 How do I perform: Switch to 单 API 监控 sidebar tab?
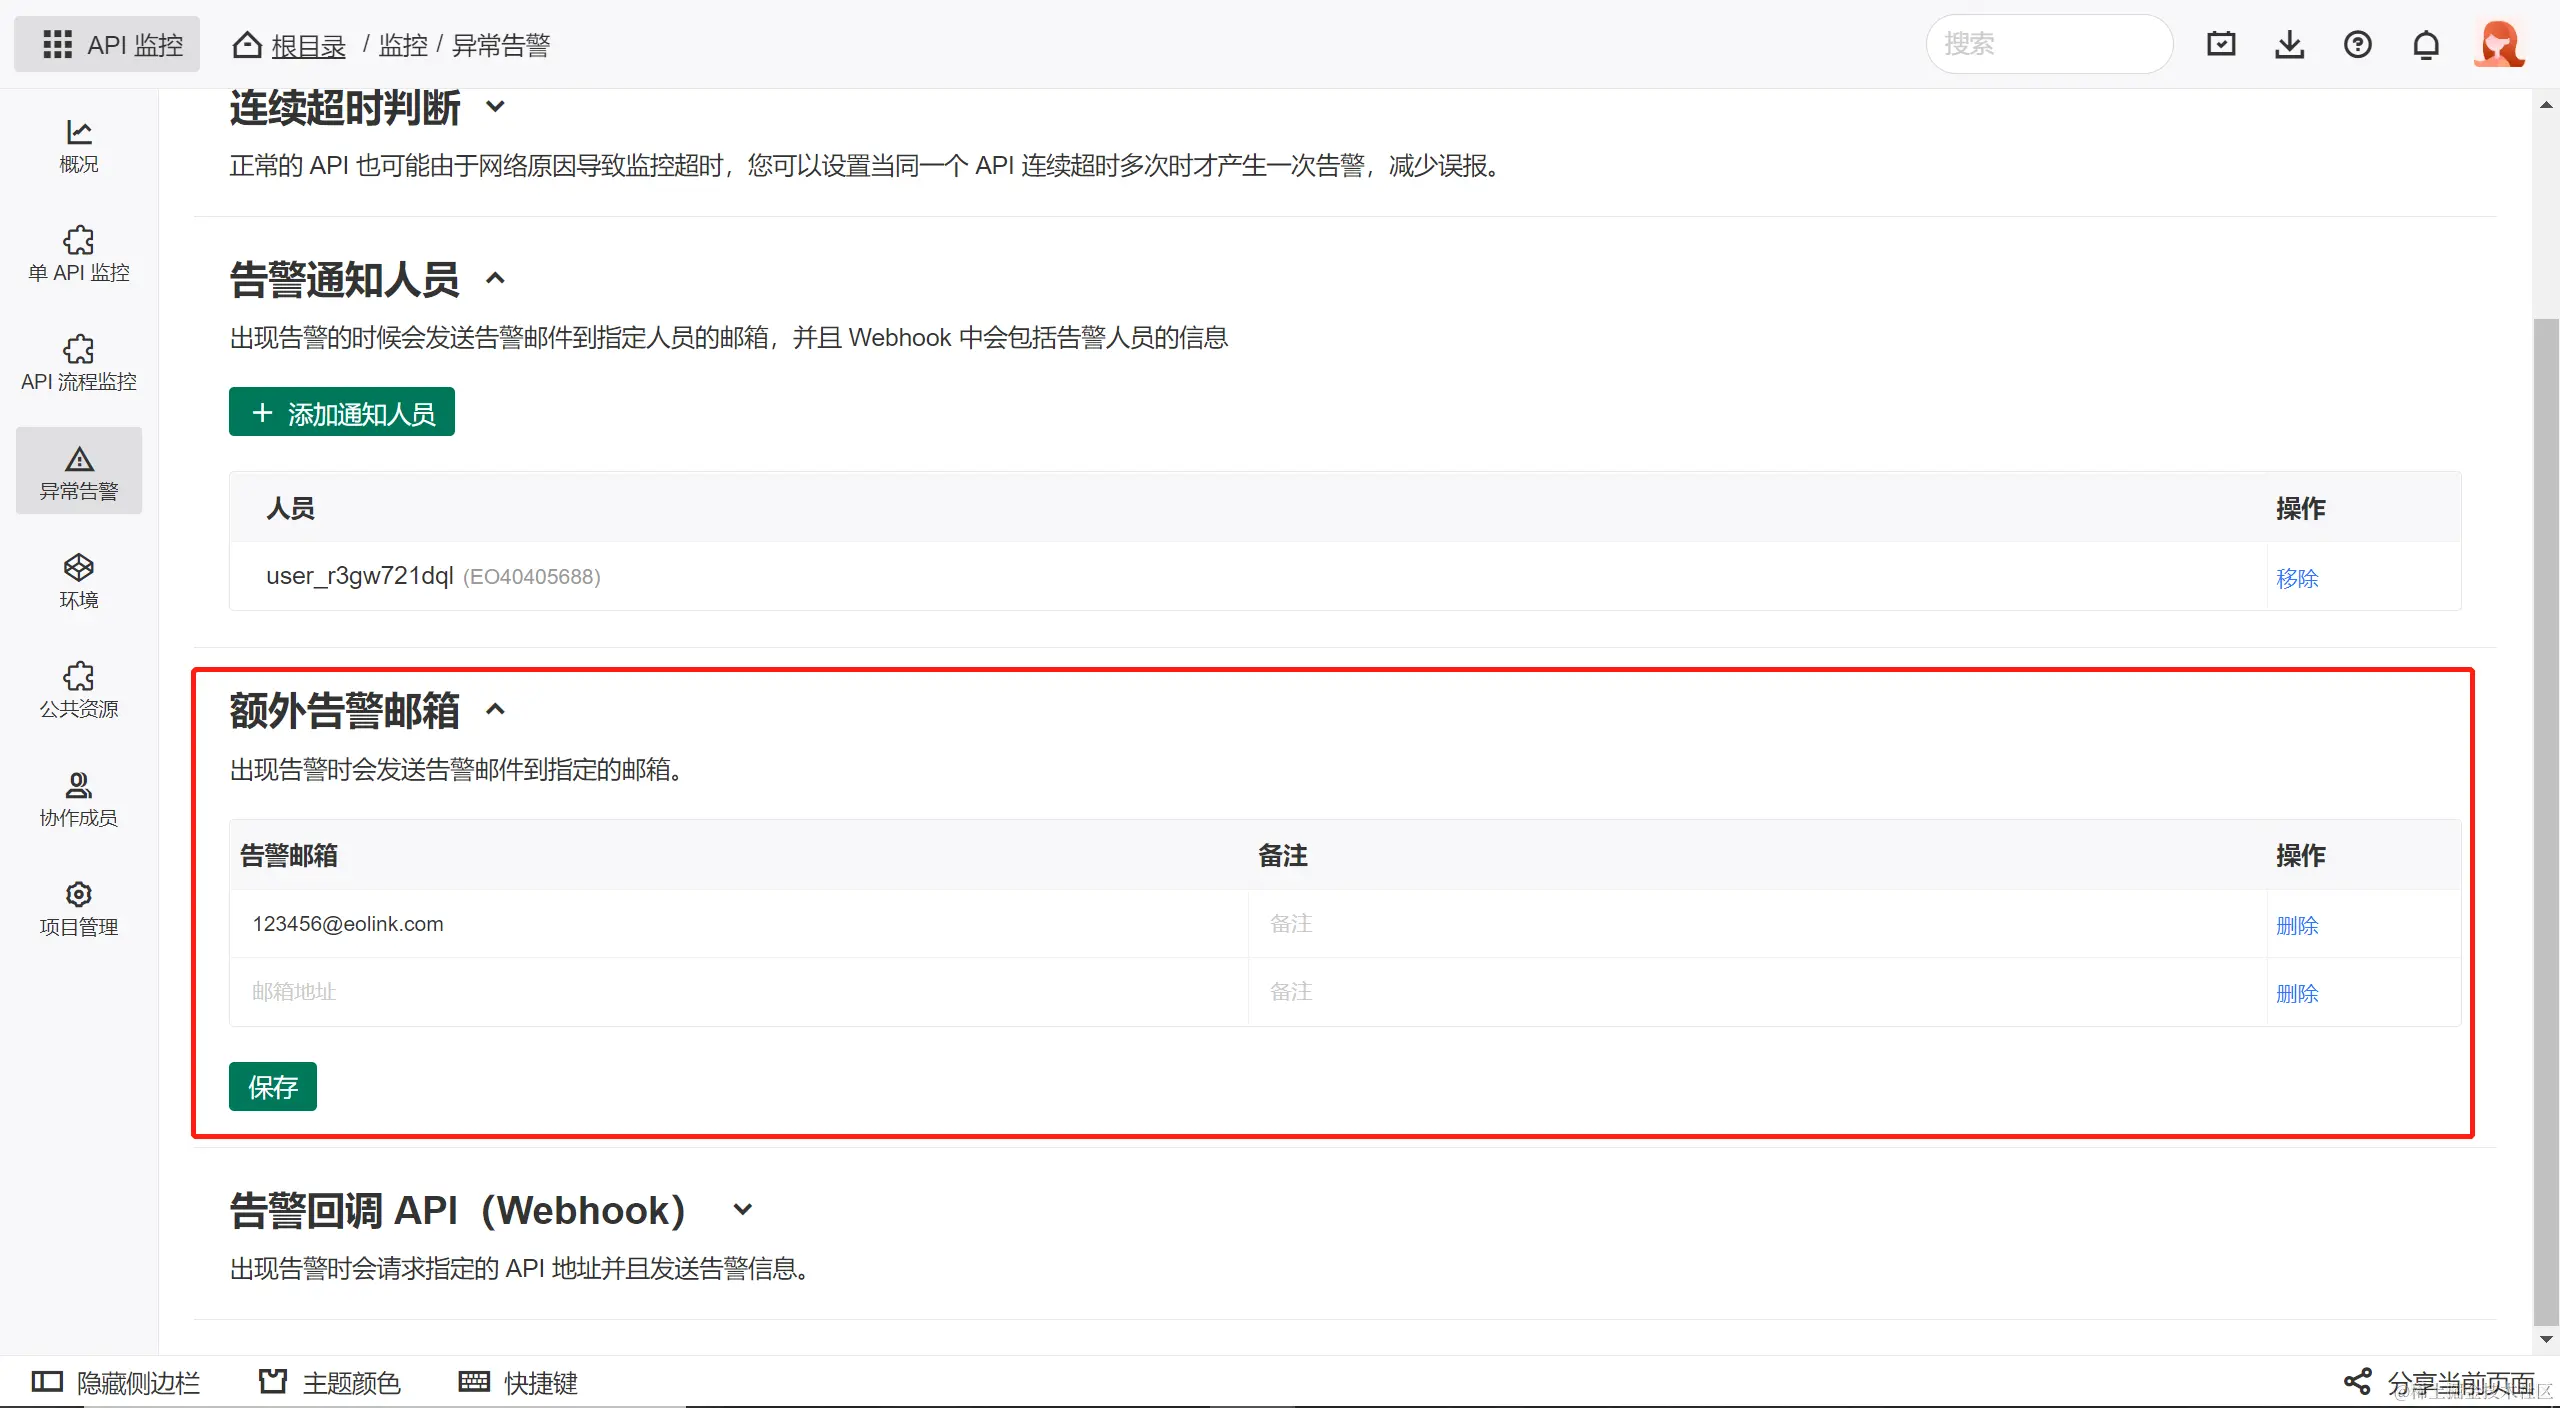coord(78,254)
